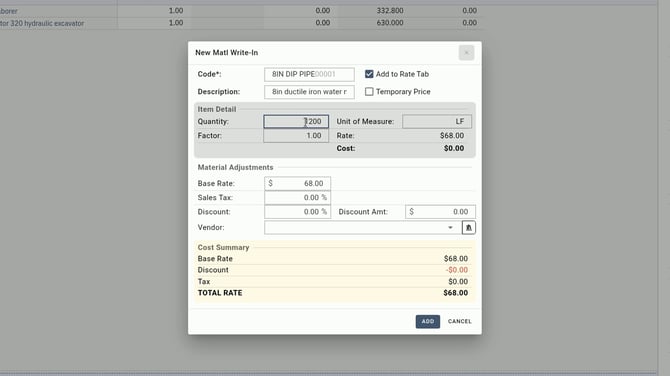Click the 332.800 cell in background table
670x376 pixels.
coord(390,11)
